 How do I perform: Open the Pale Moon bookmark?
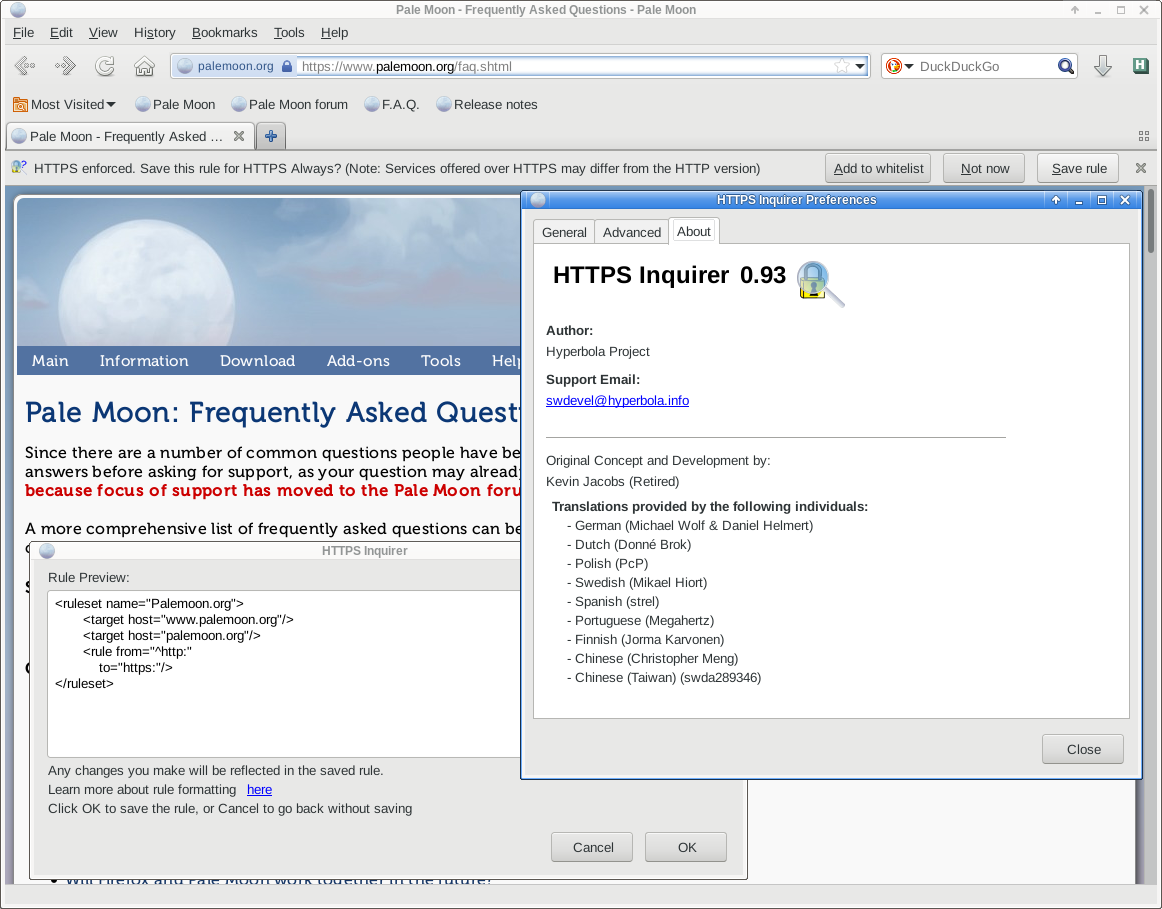coord(176,104)
